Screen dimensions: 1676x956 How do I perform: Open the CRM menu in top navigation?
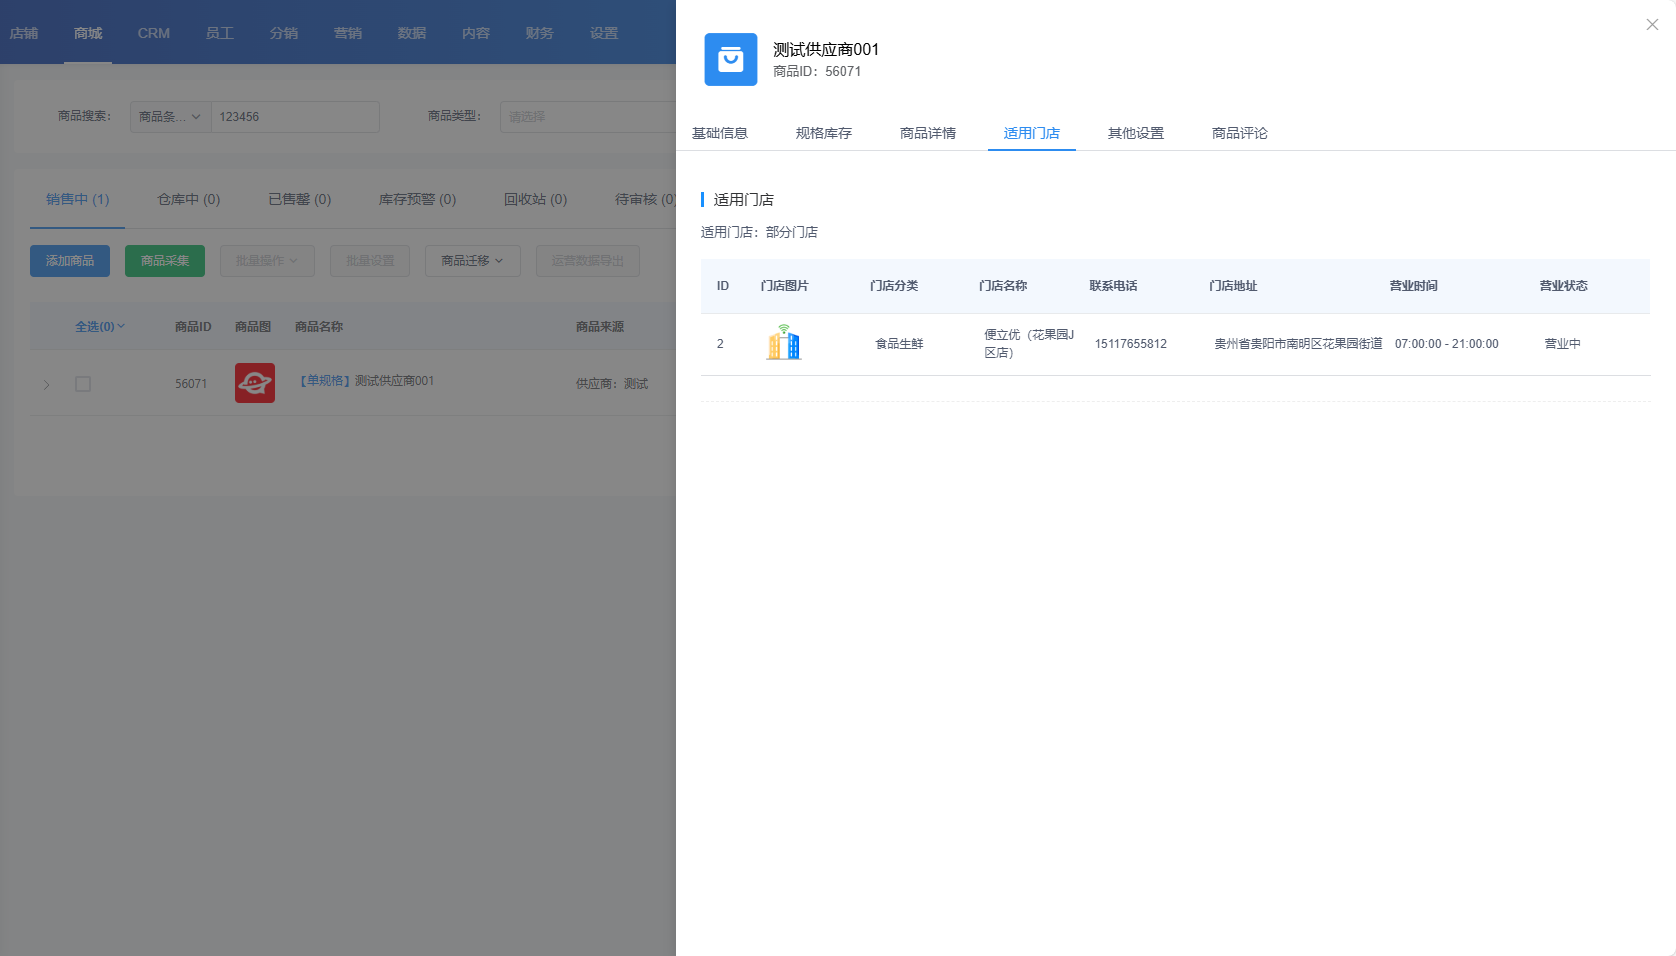click(x=154, y=33)
